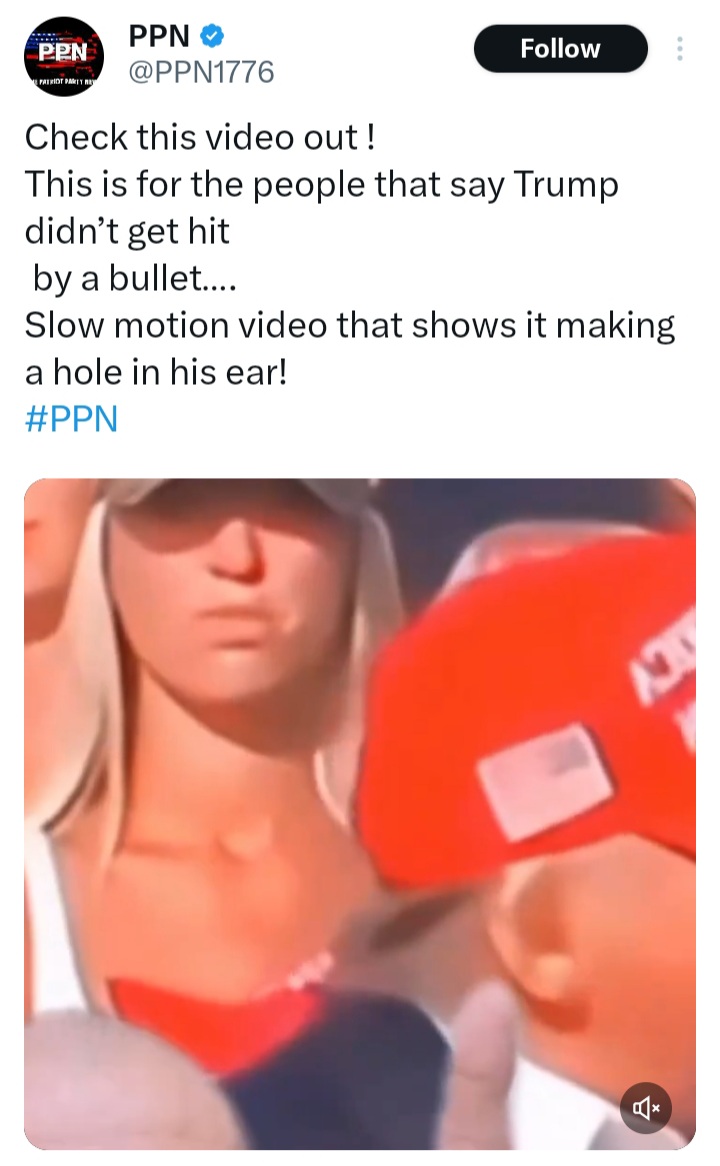Play the embedded slow motion video
The image size is (720, 1166).
point(360,814)
